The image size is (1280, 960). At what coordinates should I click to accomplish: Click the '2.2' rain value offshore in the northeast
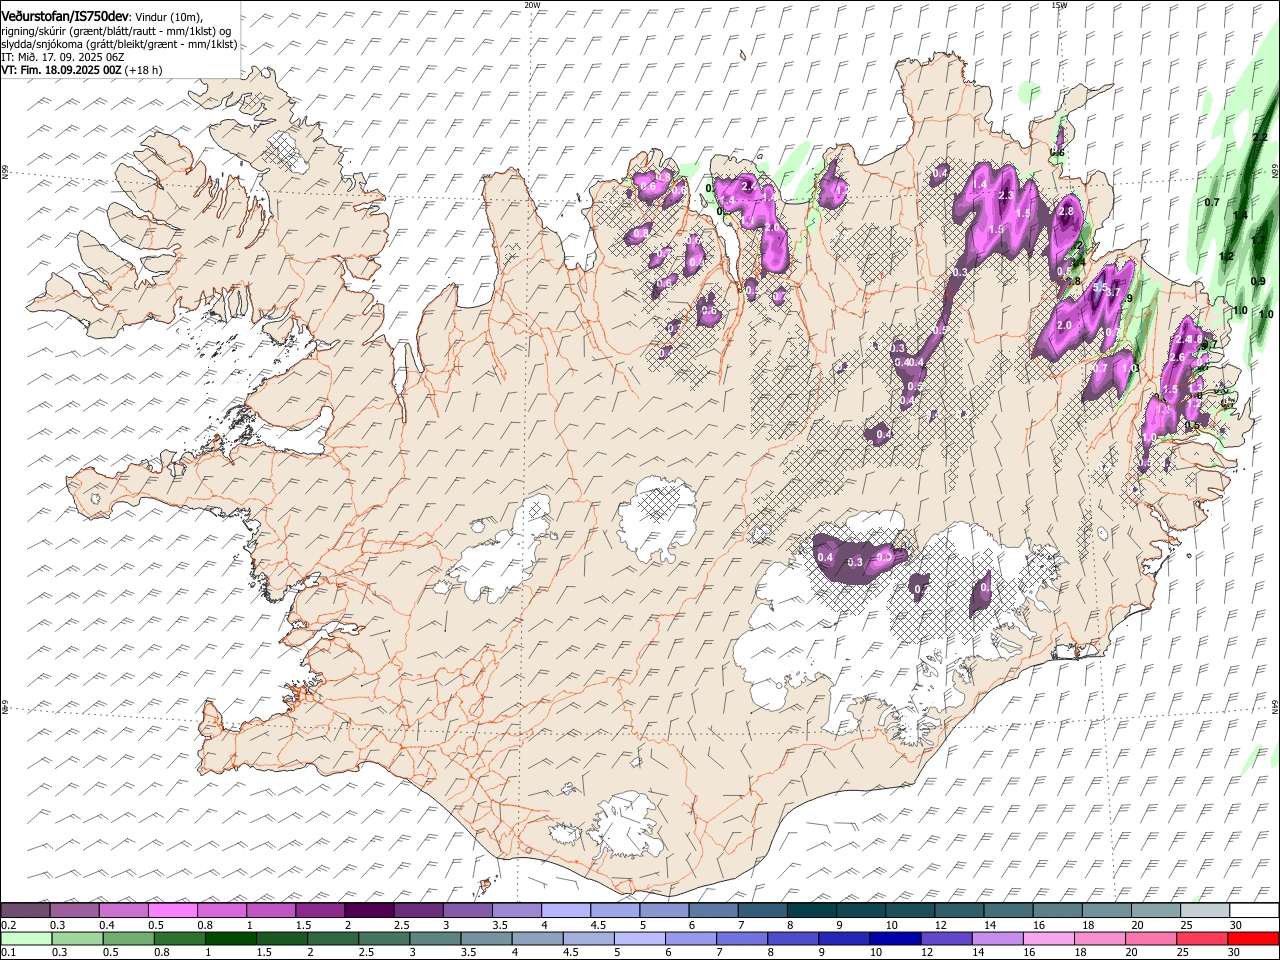[1260, 136]
